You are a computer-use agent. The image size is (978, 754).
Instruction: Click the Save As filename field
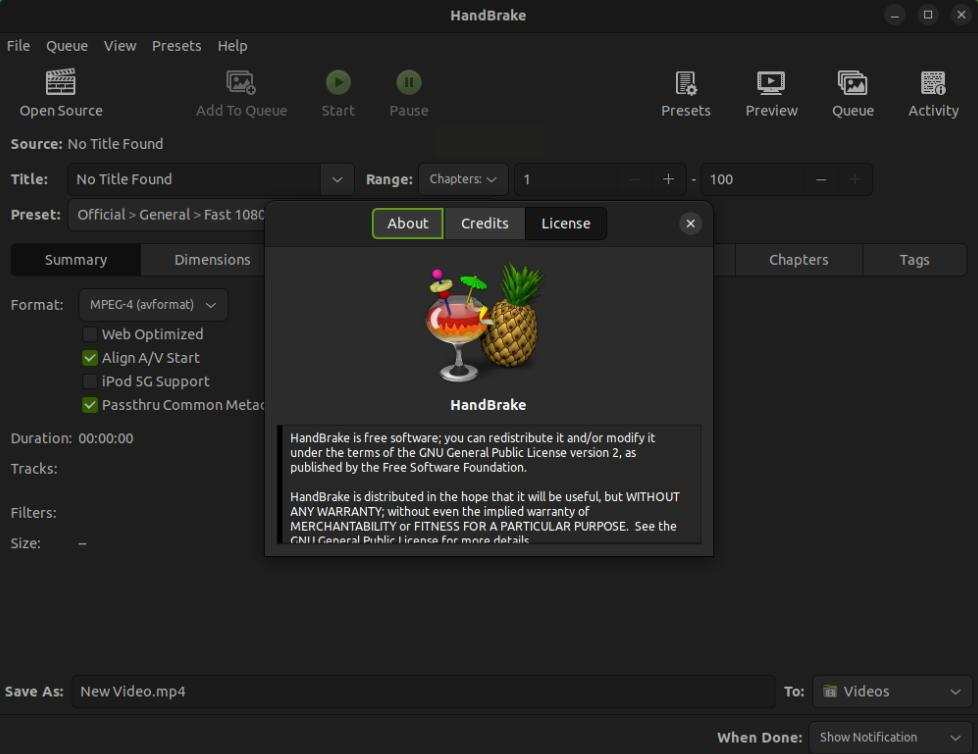tap(423, 691)
